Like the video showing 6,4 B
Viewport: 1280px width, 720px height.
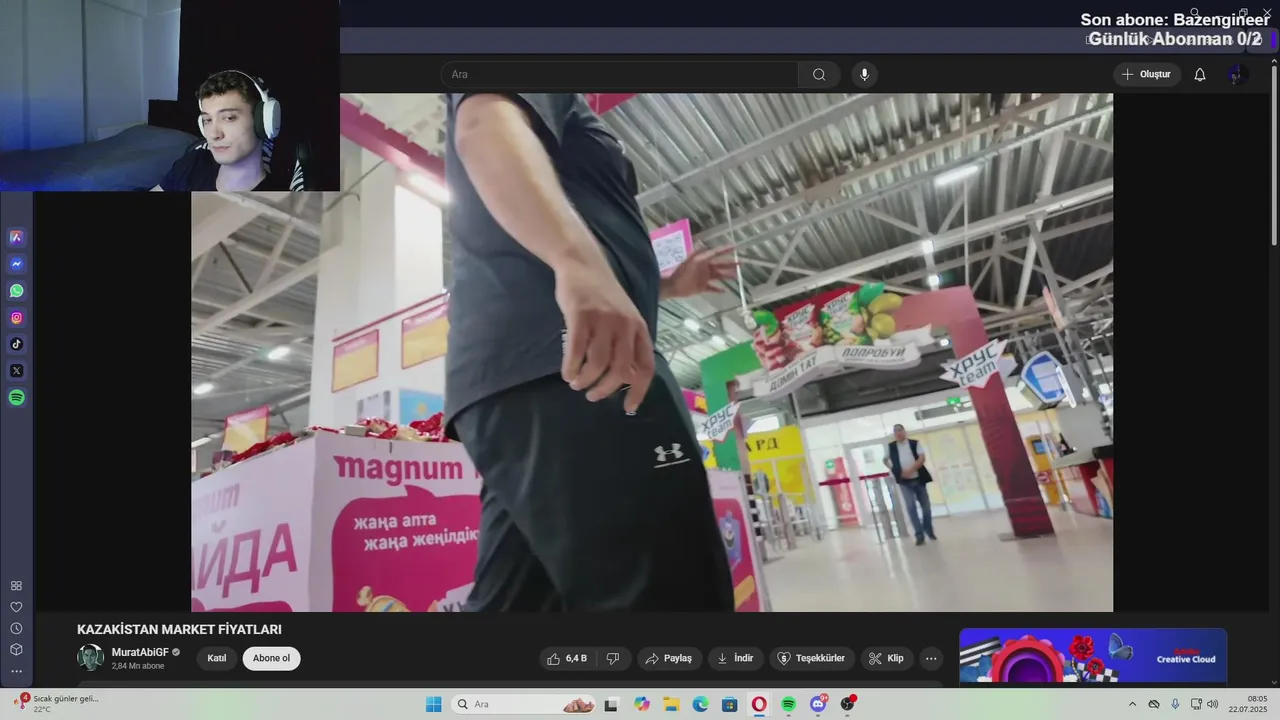click(x=567, y=658)
